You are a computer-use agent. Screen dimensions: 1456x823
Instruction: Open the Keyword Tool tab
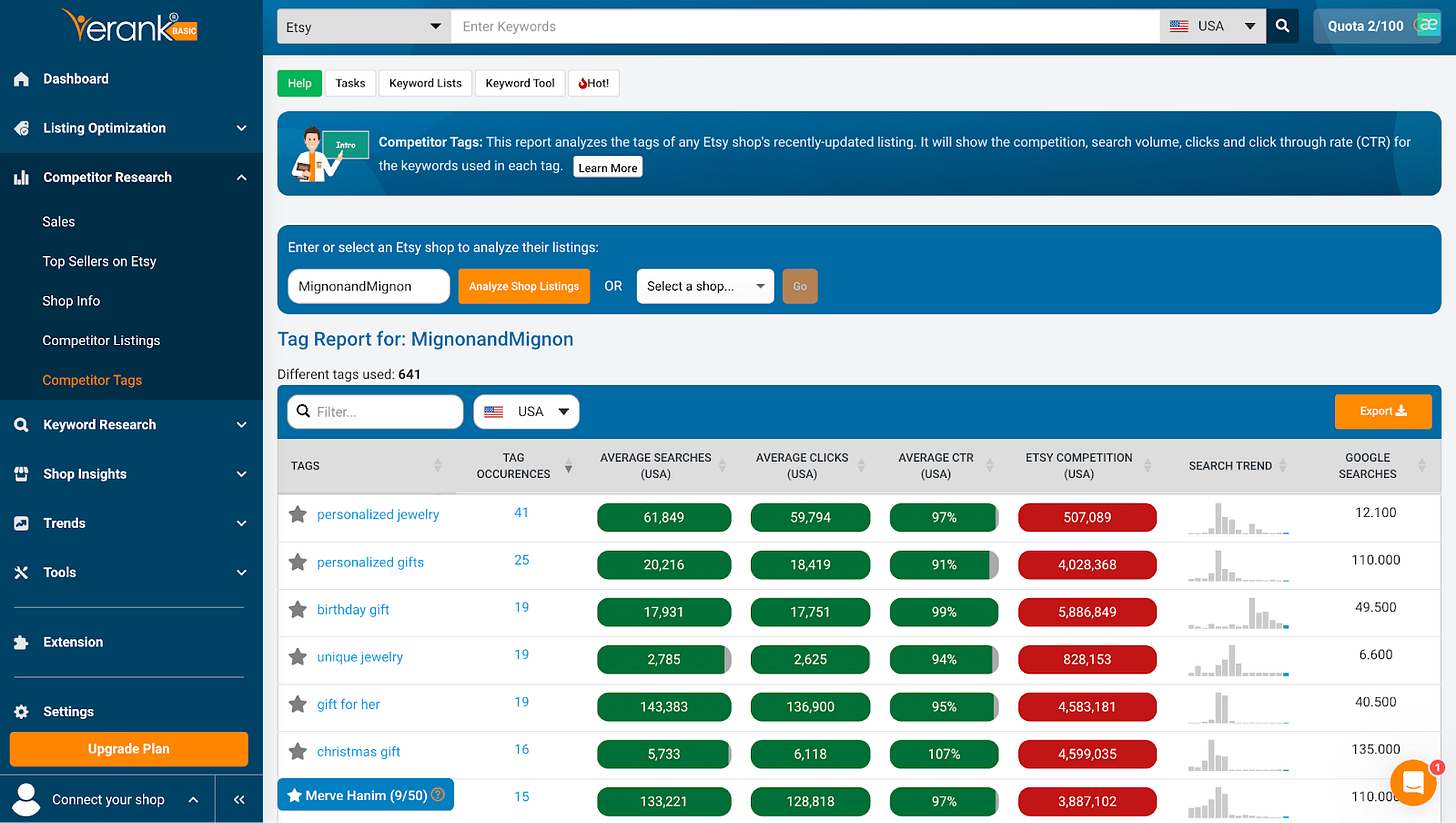(520, 83)
